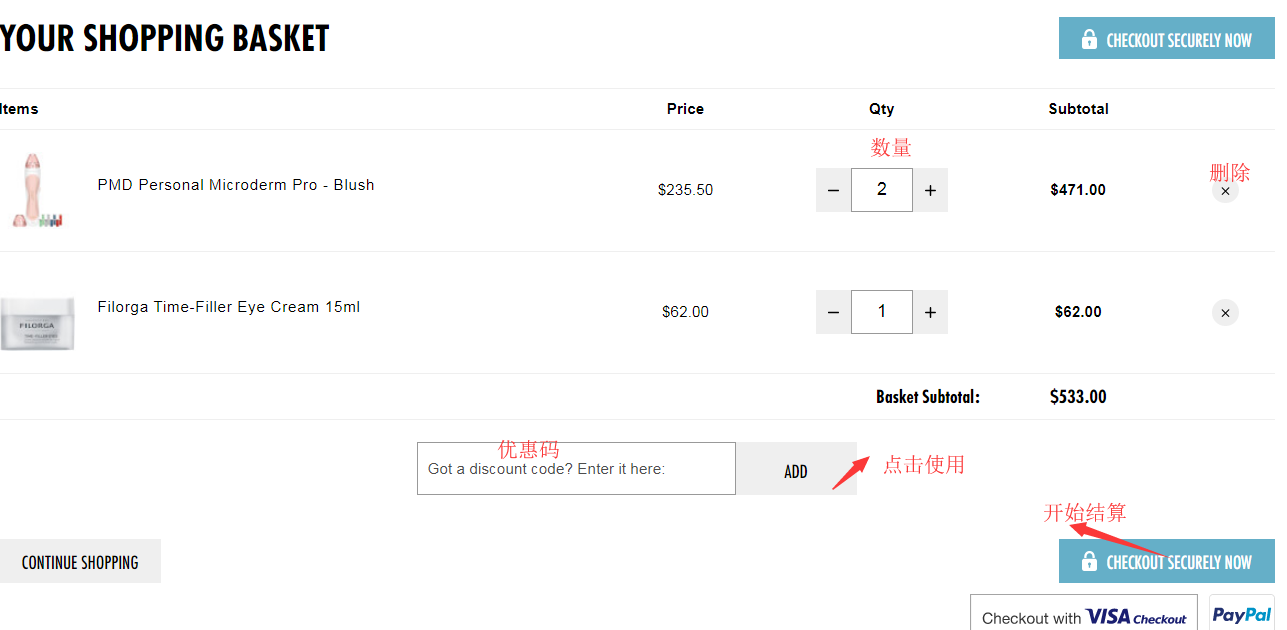Click the PMD Microderm quantity field
The height and width of the screenshot is (630, 1287).
click(881, 190)
